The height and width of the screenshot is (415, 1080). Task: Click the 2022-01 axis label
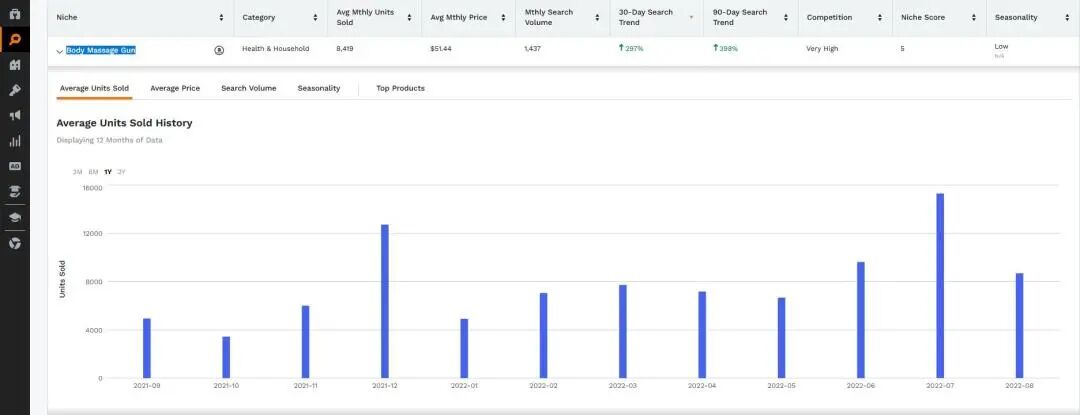pyautogui.click(x=464, y=386)
